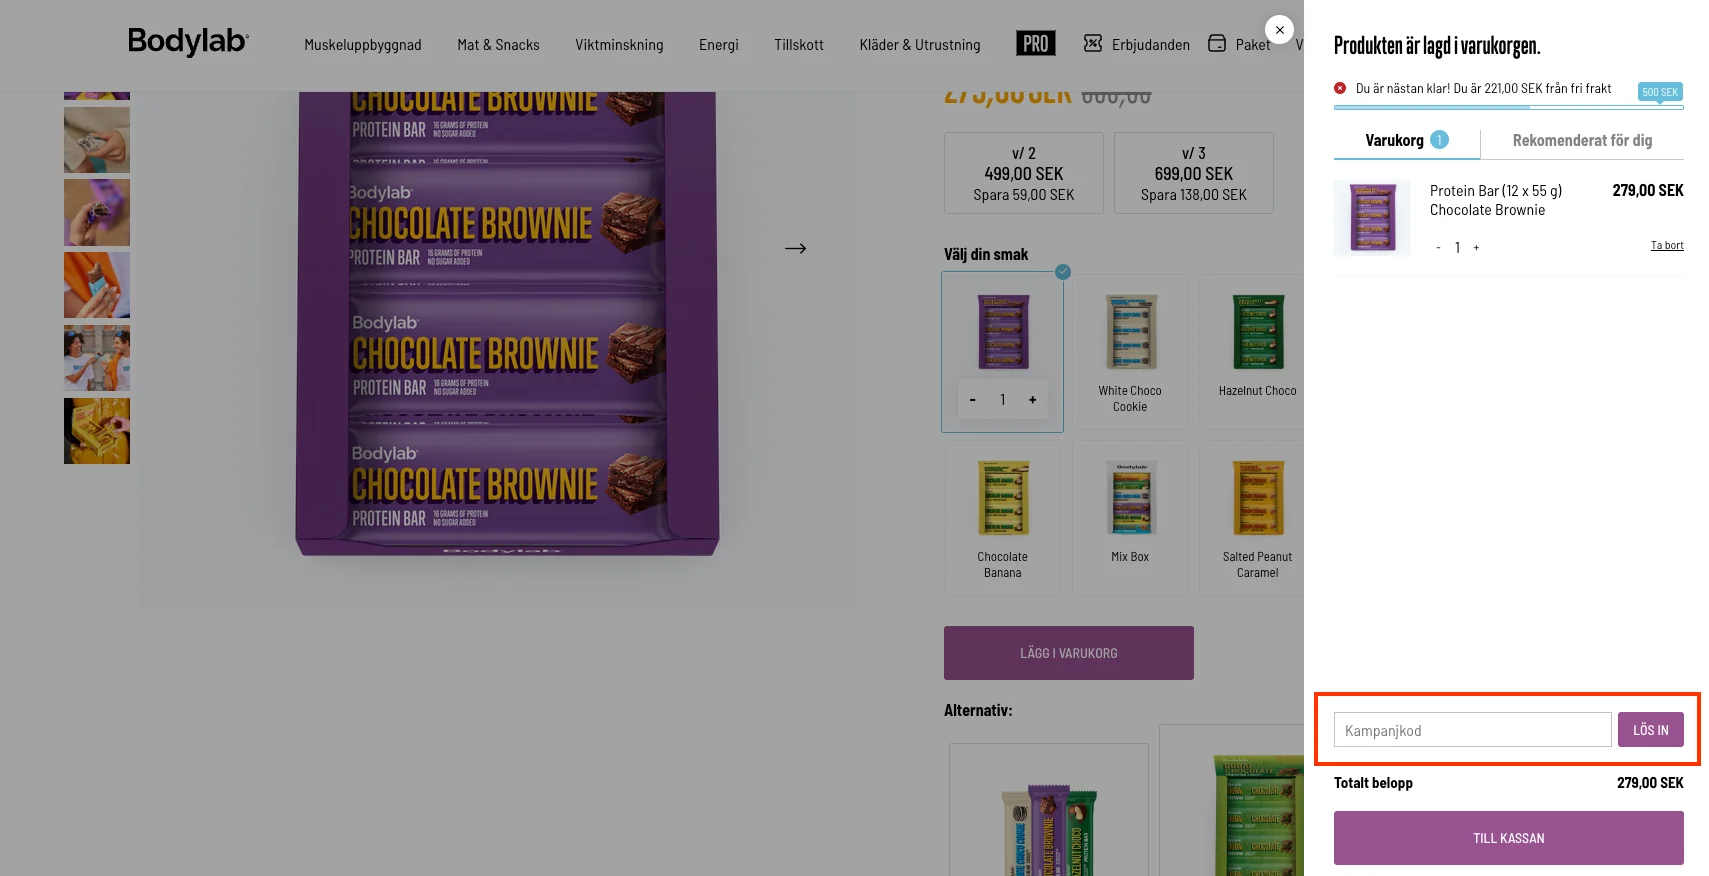Image resolution: width=1709 pixels, height=876 pixels.
Task: Pick the Chocolate Banana flavor
Action: 1002,518
